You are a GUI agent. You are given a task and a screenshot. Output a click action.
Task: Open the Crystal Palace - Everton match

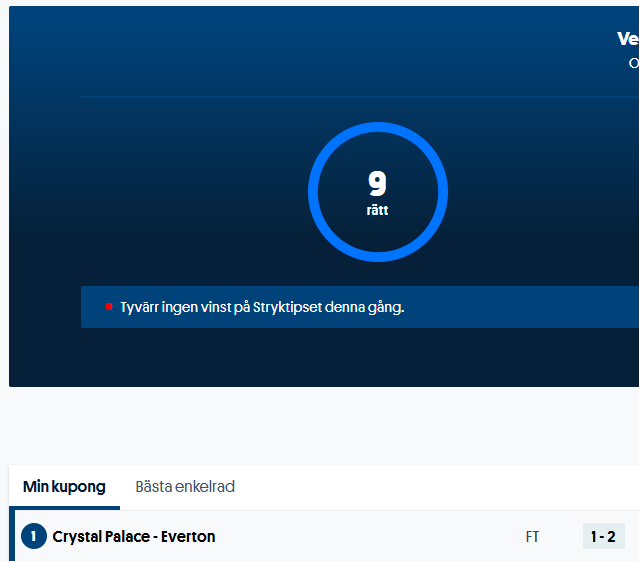coord(300,537)
